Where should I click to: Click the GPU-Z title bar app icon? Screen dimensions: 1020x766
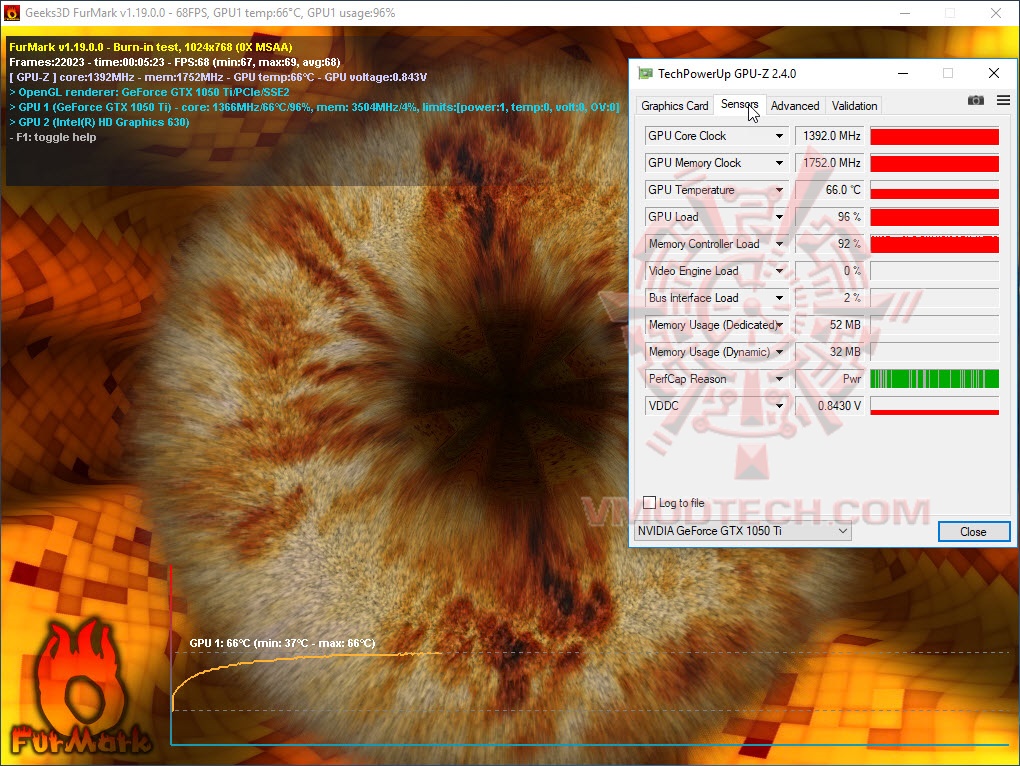point(645,73)
